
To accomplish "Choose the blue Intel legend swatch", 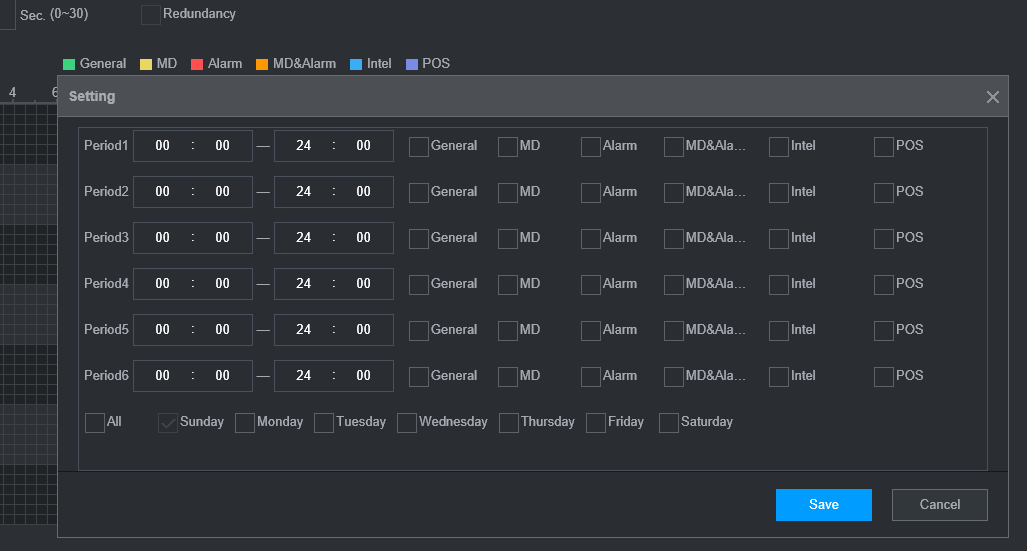I will coord(356,64).
